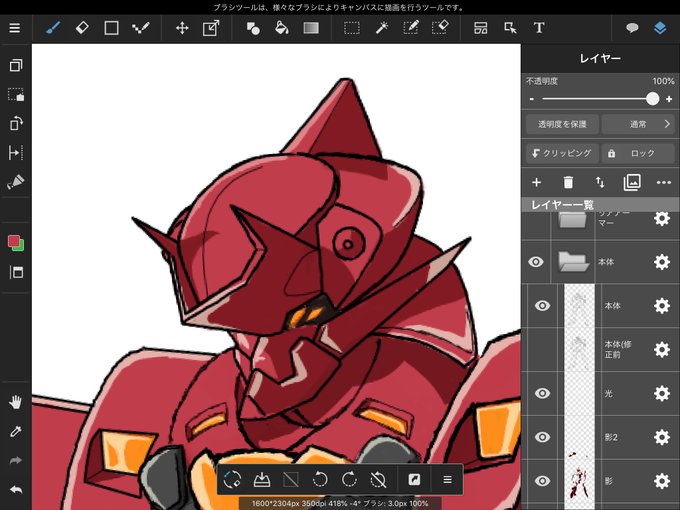
Task: Open settings gear for top folder row
Action: coord(662,218)
